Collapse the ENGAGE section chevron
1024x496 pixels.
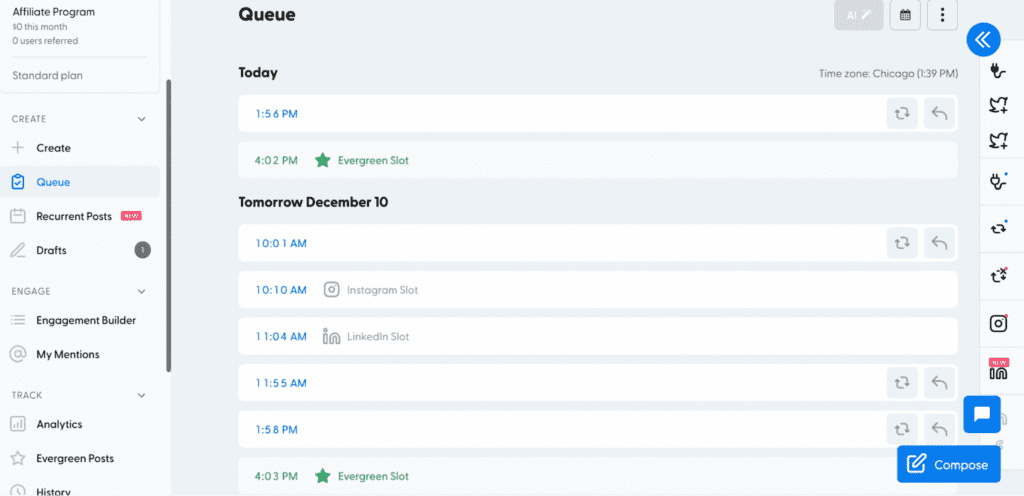(x=142, y=292)
